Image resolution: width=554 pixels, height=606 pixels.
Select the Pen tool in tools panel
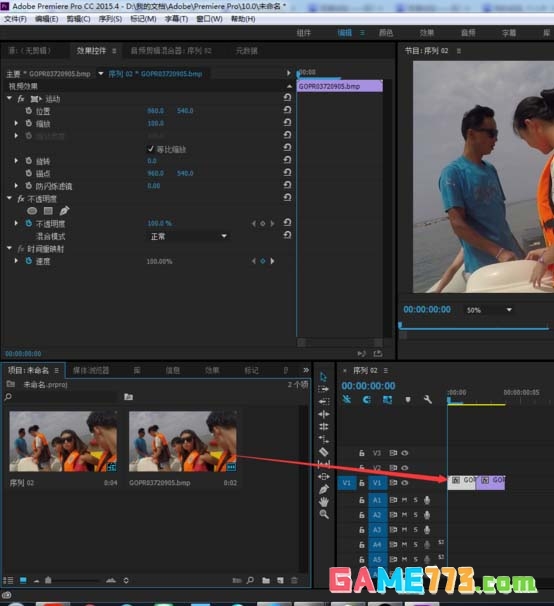coord(324,489)
